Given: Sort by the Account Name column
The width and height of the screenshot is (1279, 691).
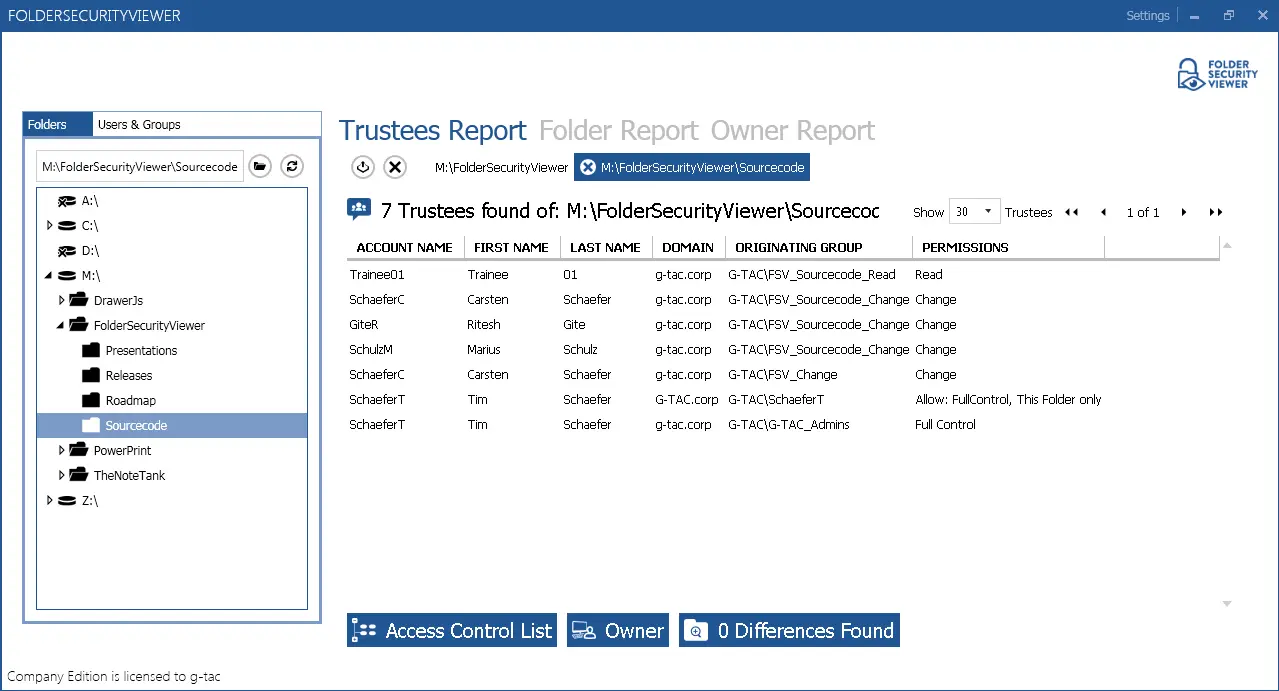Looking at the screenshot, I should pyautogui.click(x=404, y=247).
